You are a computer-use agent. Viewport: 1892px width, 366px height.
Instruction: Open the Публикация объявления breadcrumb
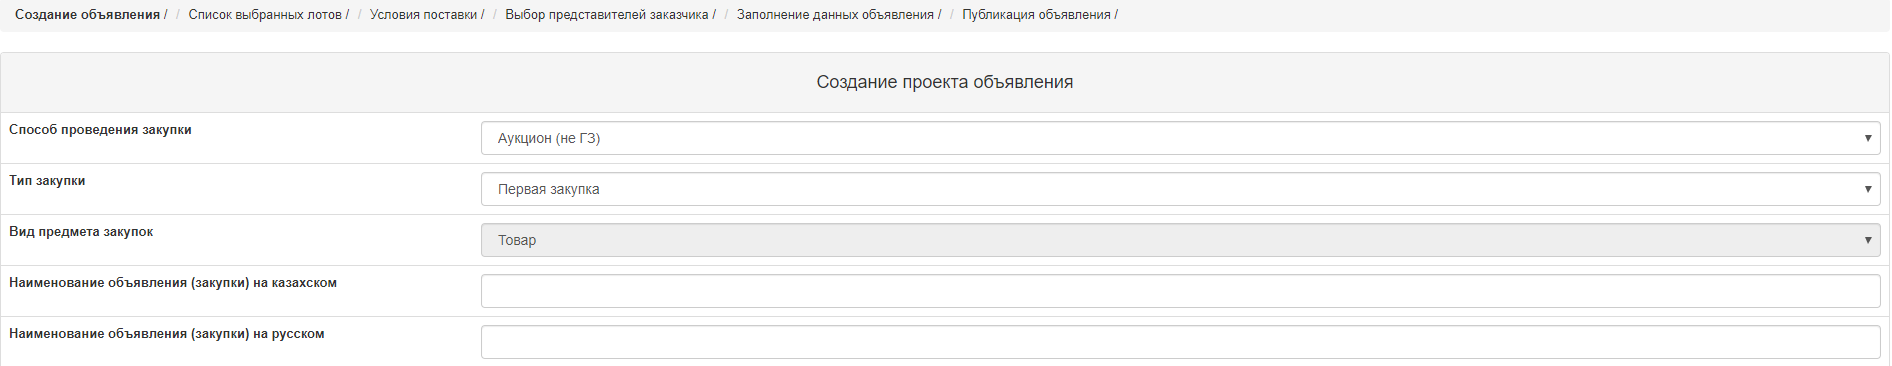(1036, 15)
